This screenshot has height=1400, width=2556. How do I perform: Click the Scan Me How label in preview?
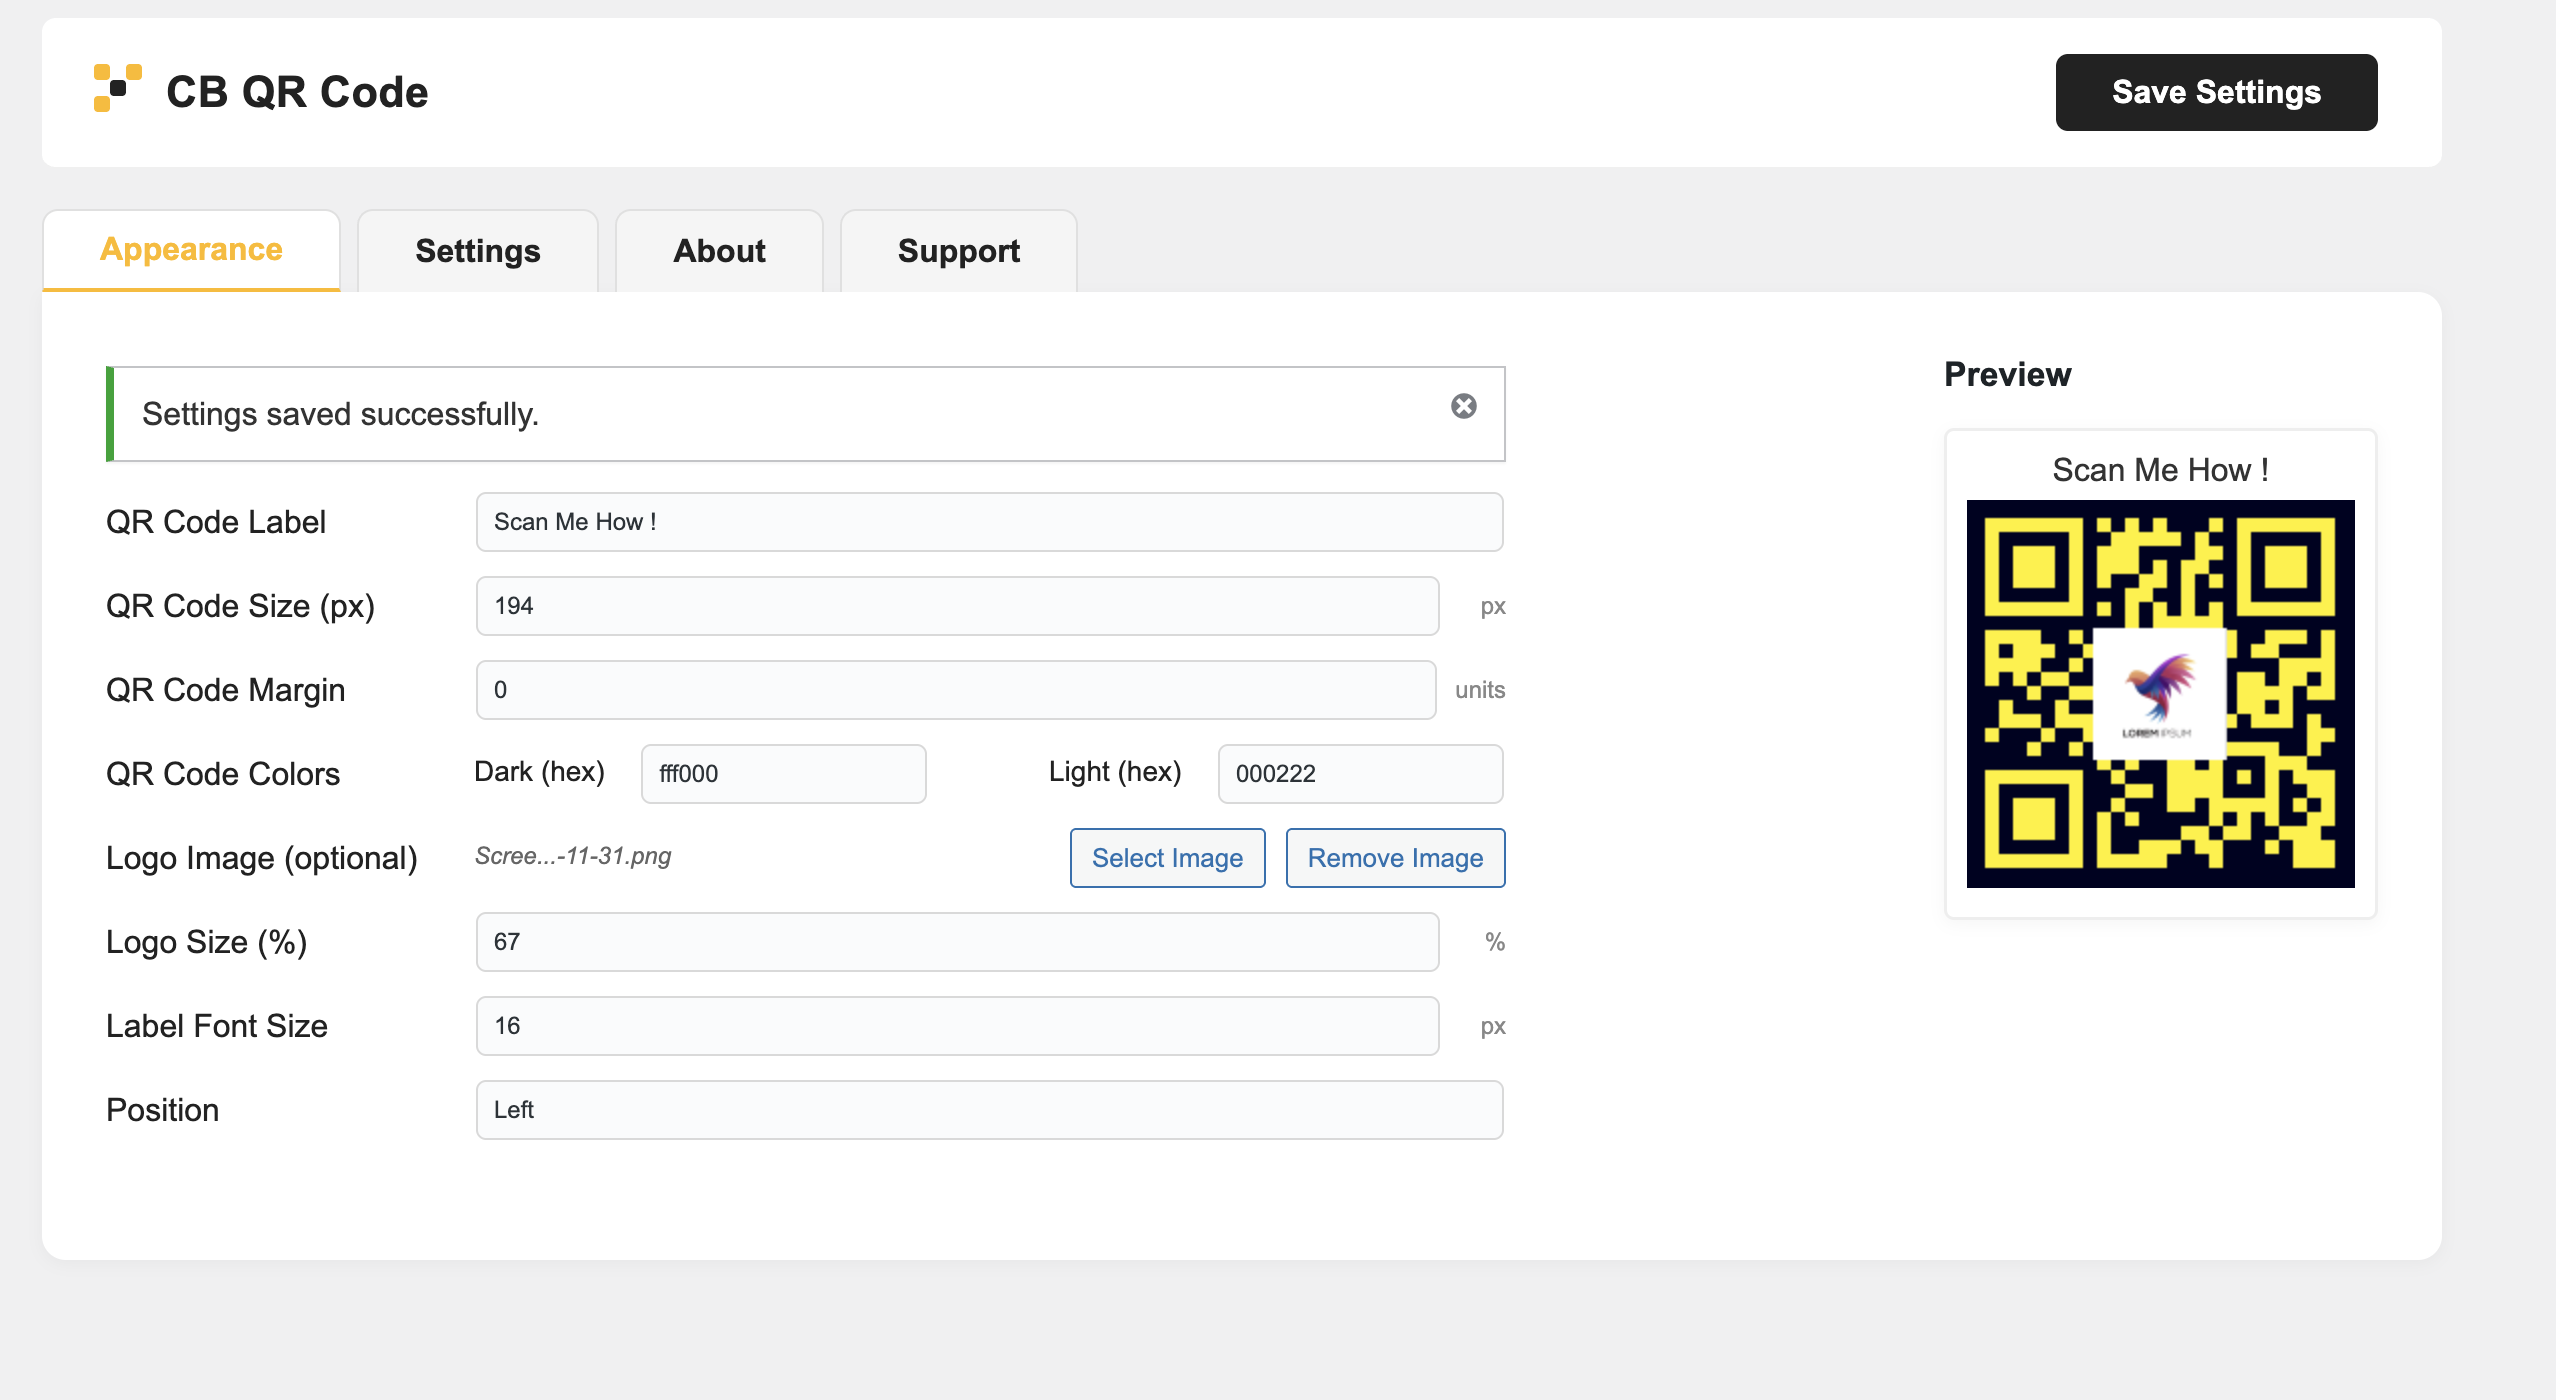tap(2161, 469)
